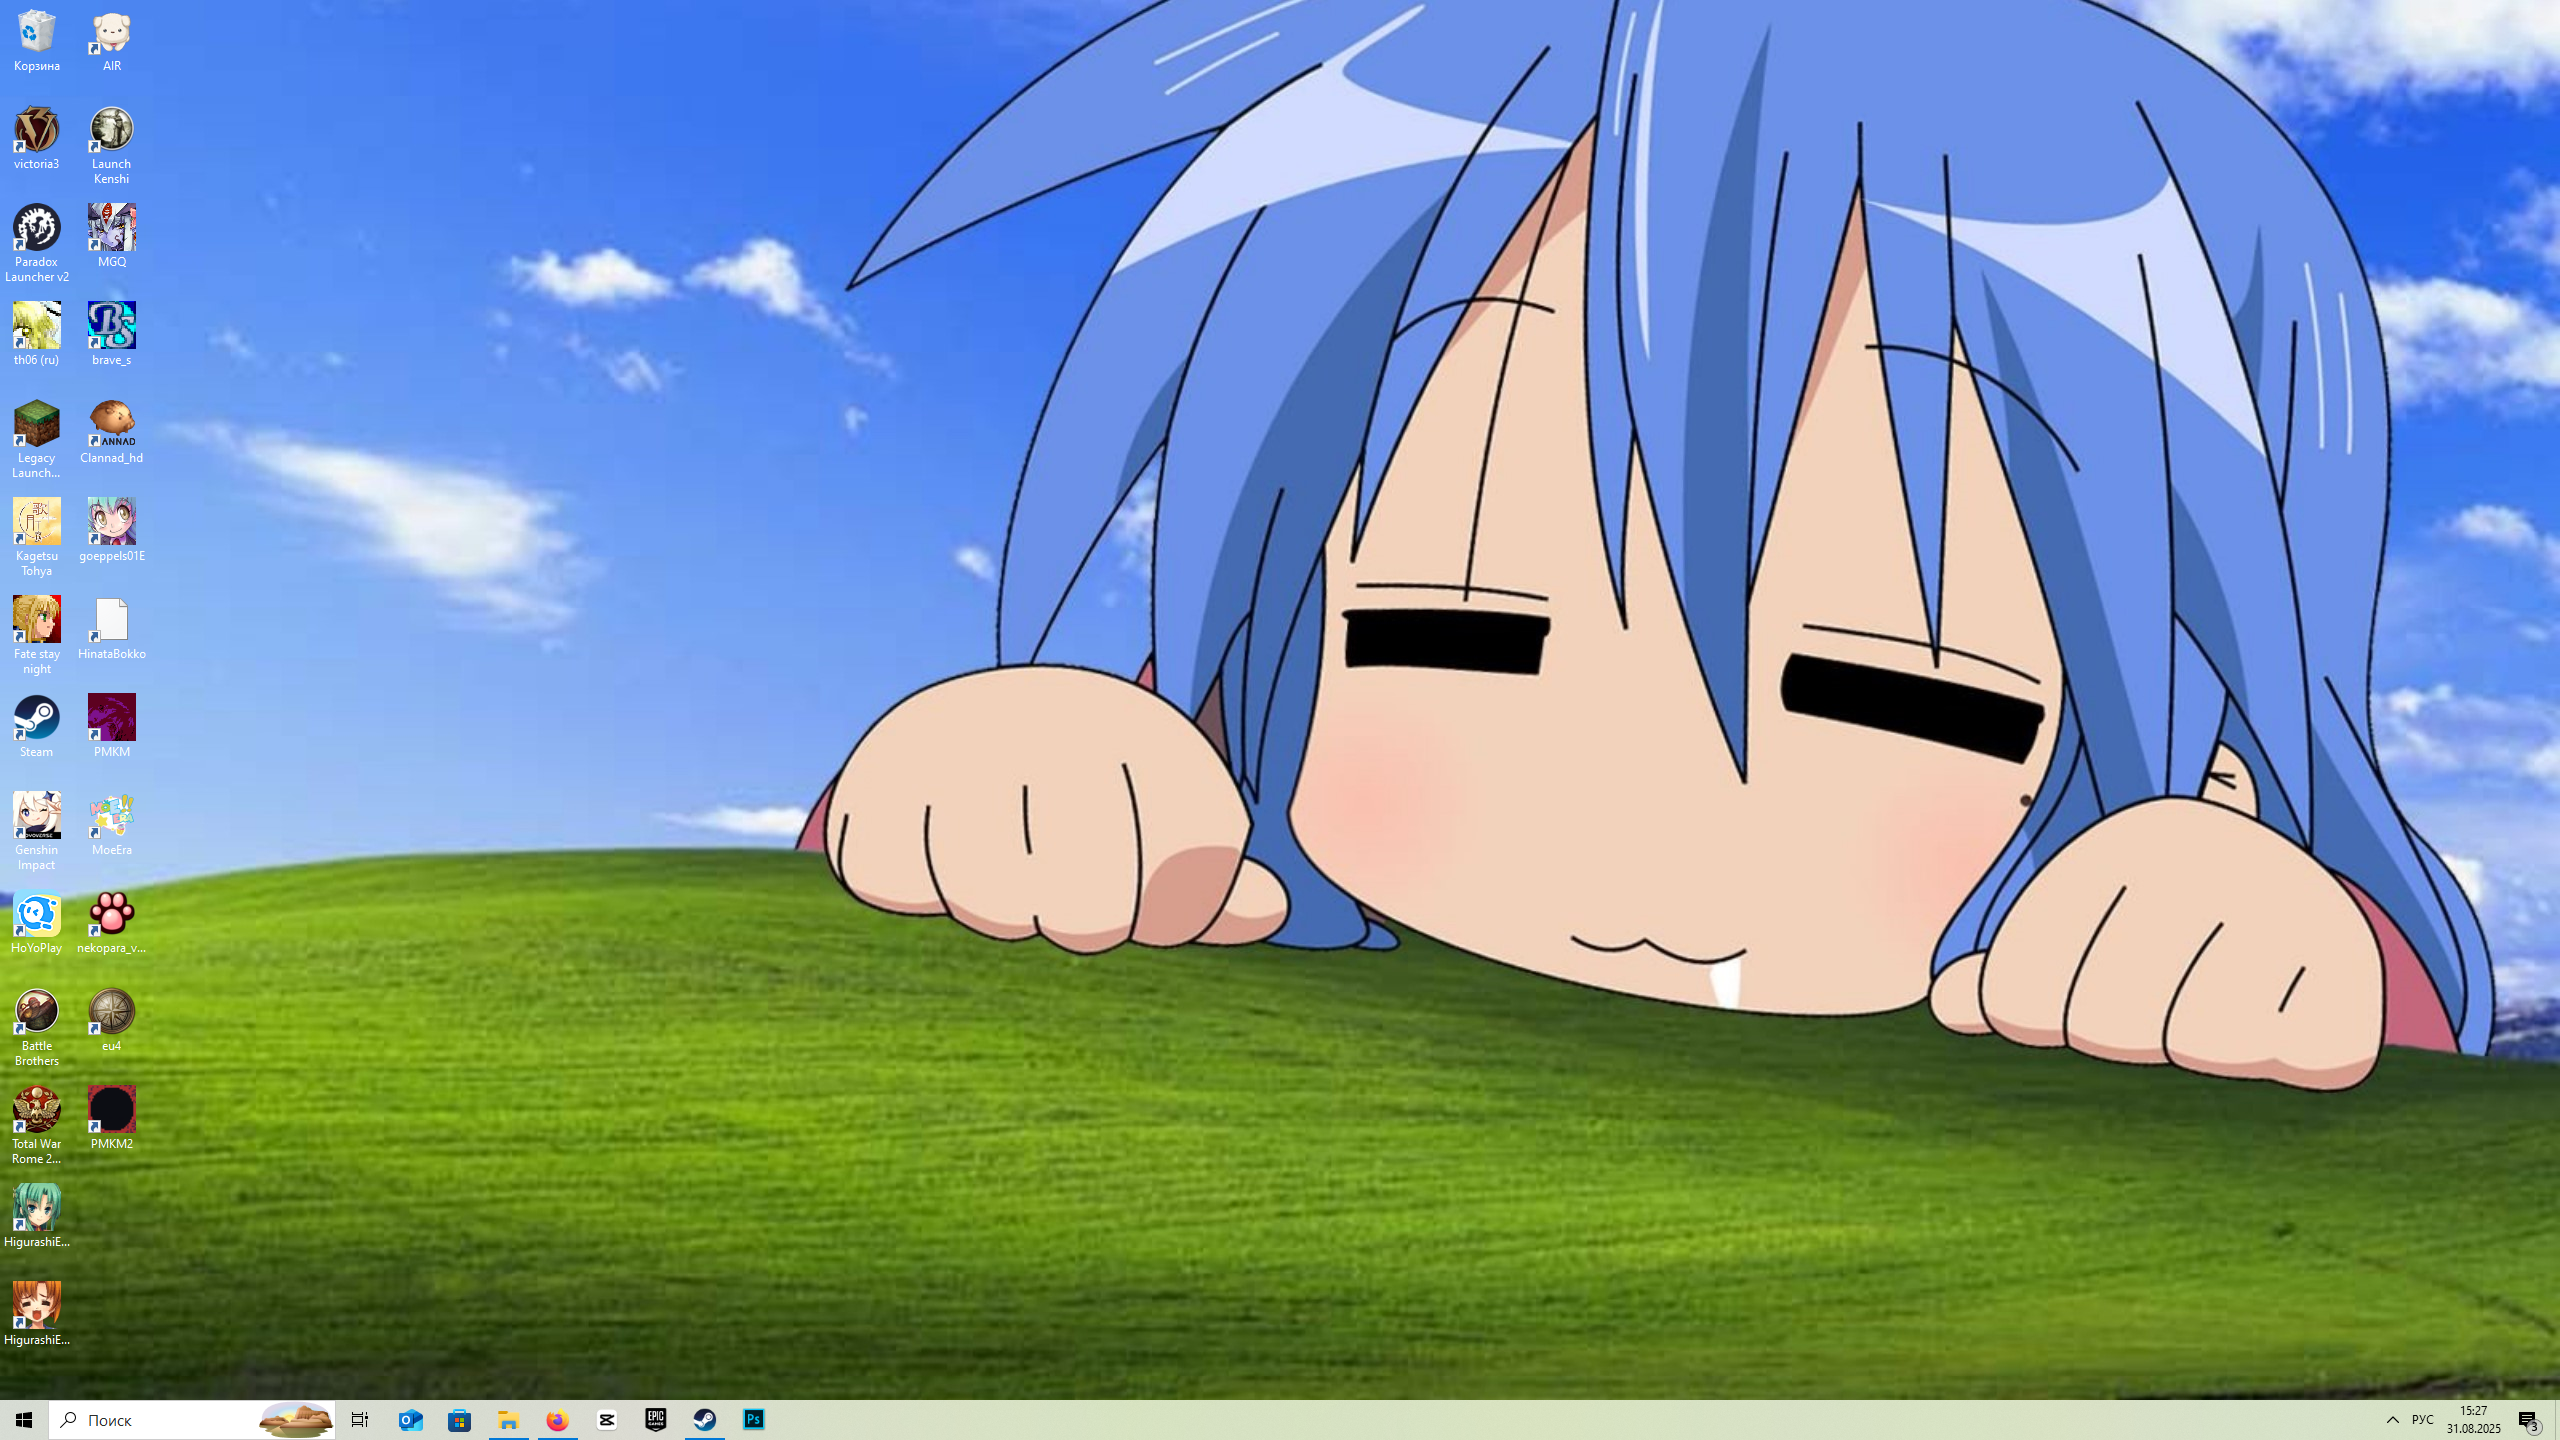
Task: Switch to Firefox on the taskbar
Action: coord(557,1420)
